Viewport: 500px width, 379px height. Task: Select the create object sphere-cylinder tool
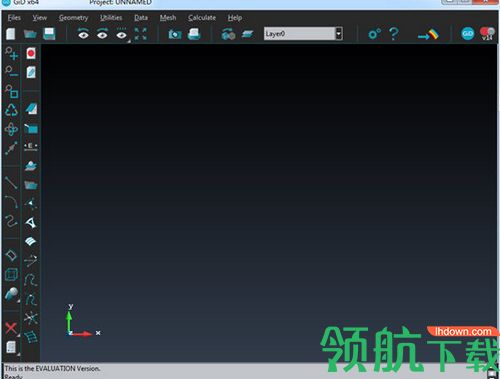(12, 295)
